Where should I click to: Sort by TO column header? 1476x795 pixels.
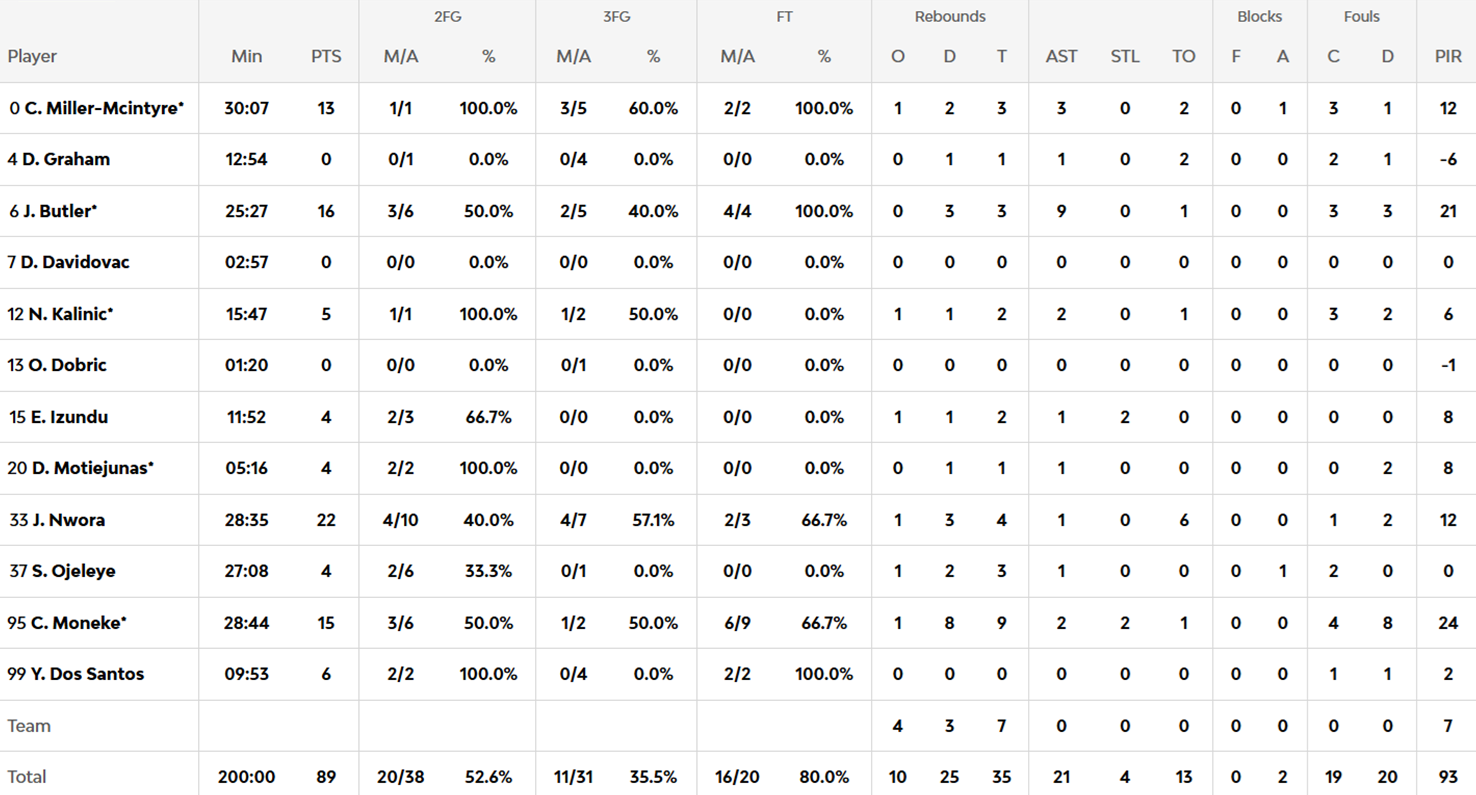(1183, 57)
